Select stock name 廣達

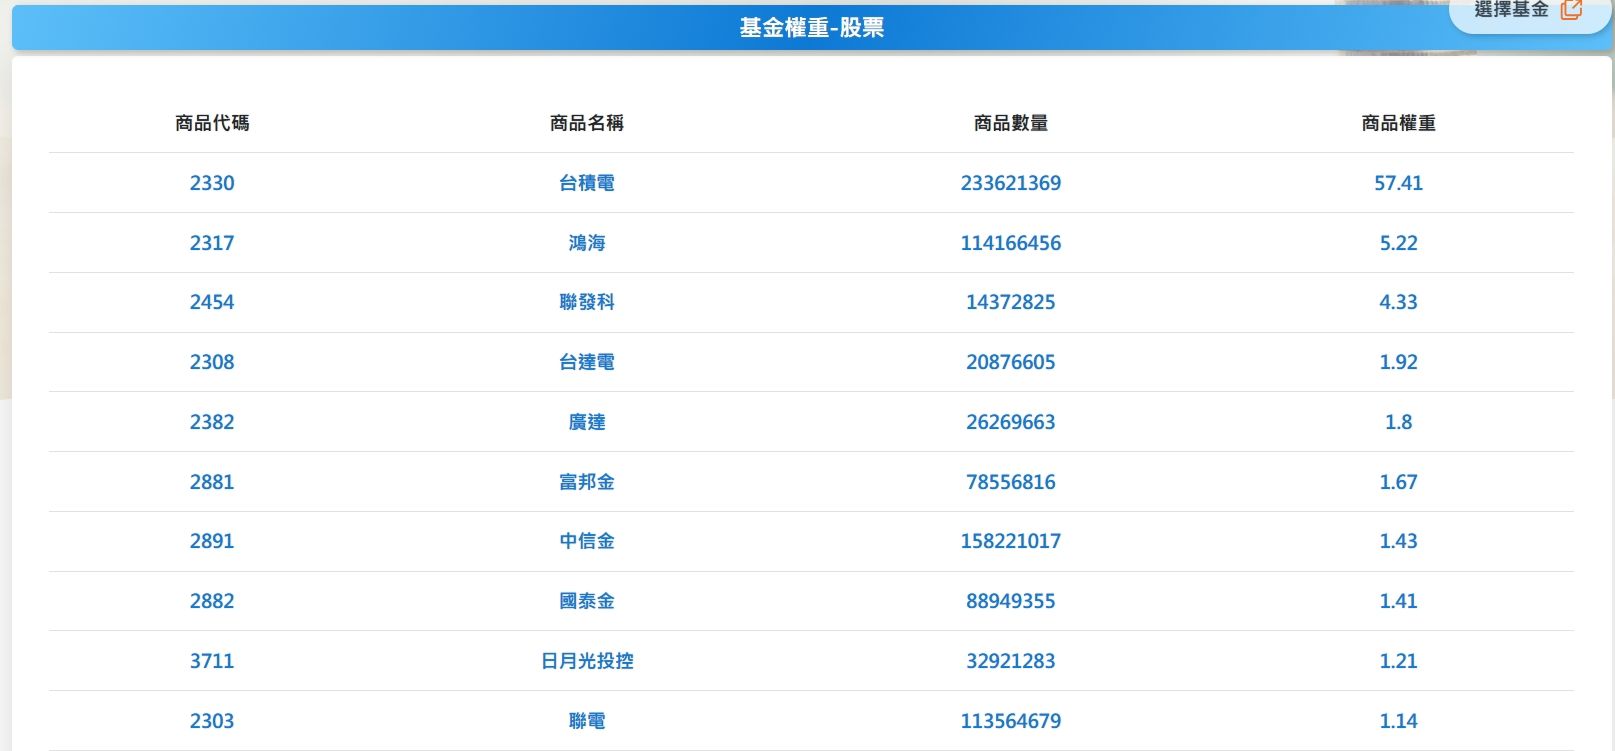[x=587, y=422]
